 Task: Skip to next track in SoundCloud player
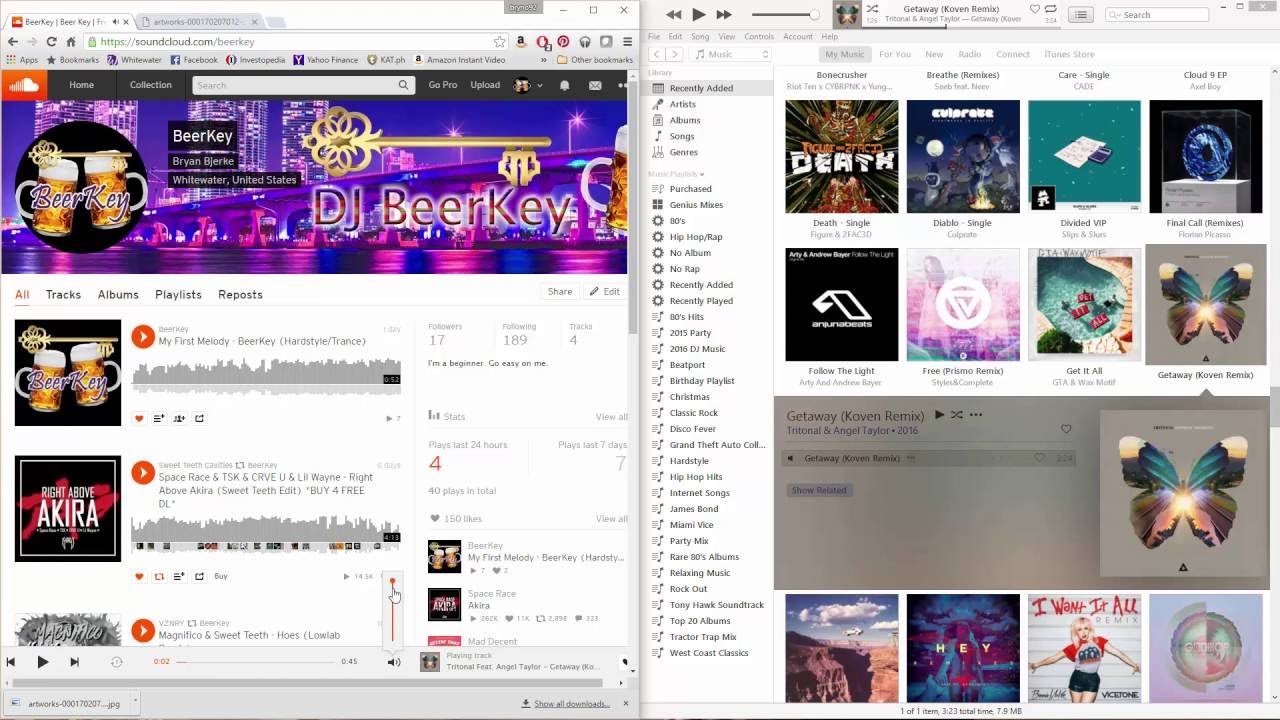pyautogui.click(x=74, y=662)
